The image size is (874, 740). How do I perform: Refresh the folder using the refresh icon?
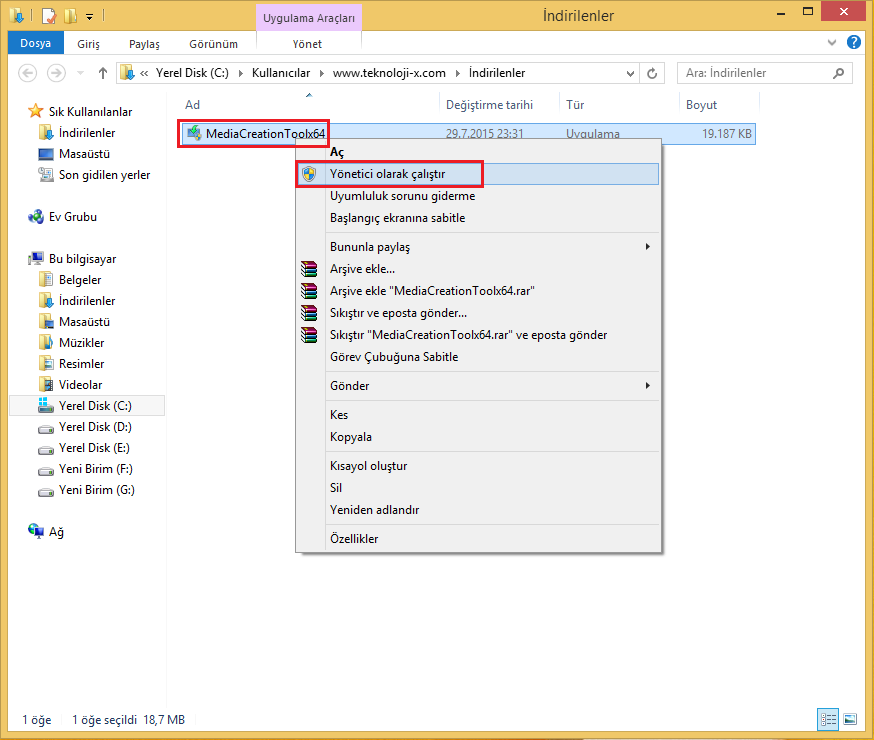tap(650, 73)
